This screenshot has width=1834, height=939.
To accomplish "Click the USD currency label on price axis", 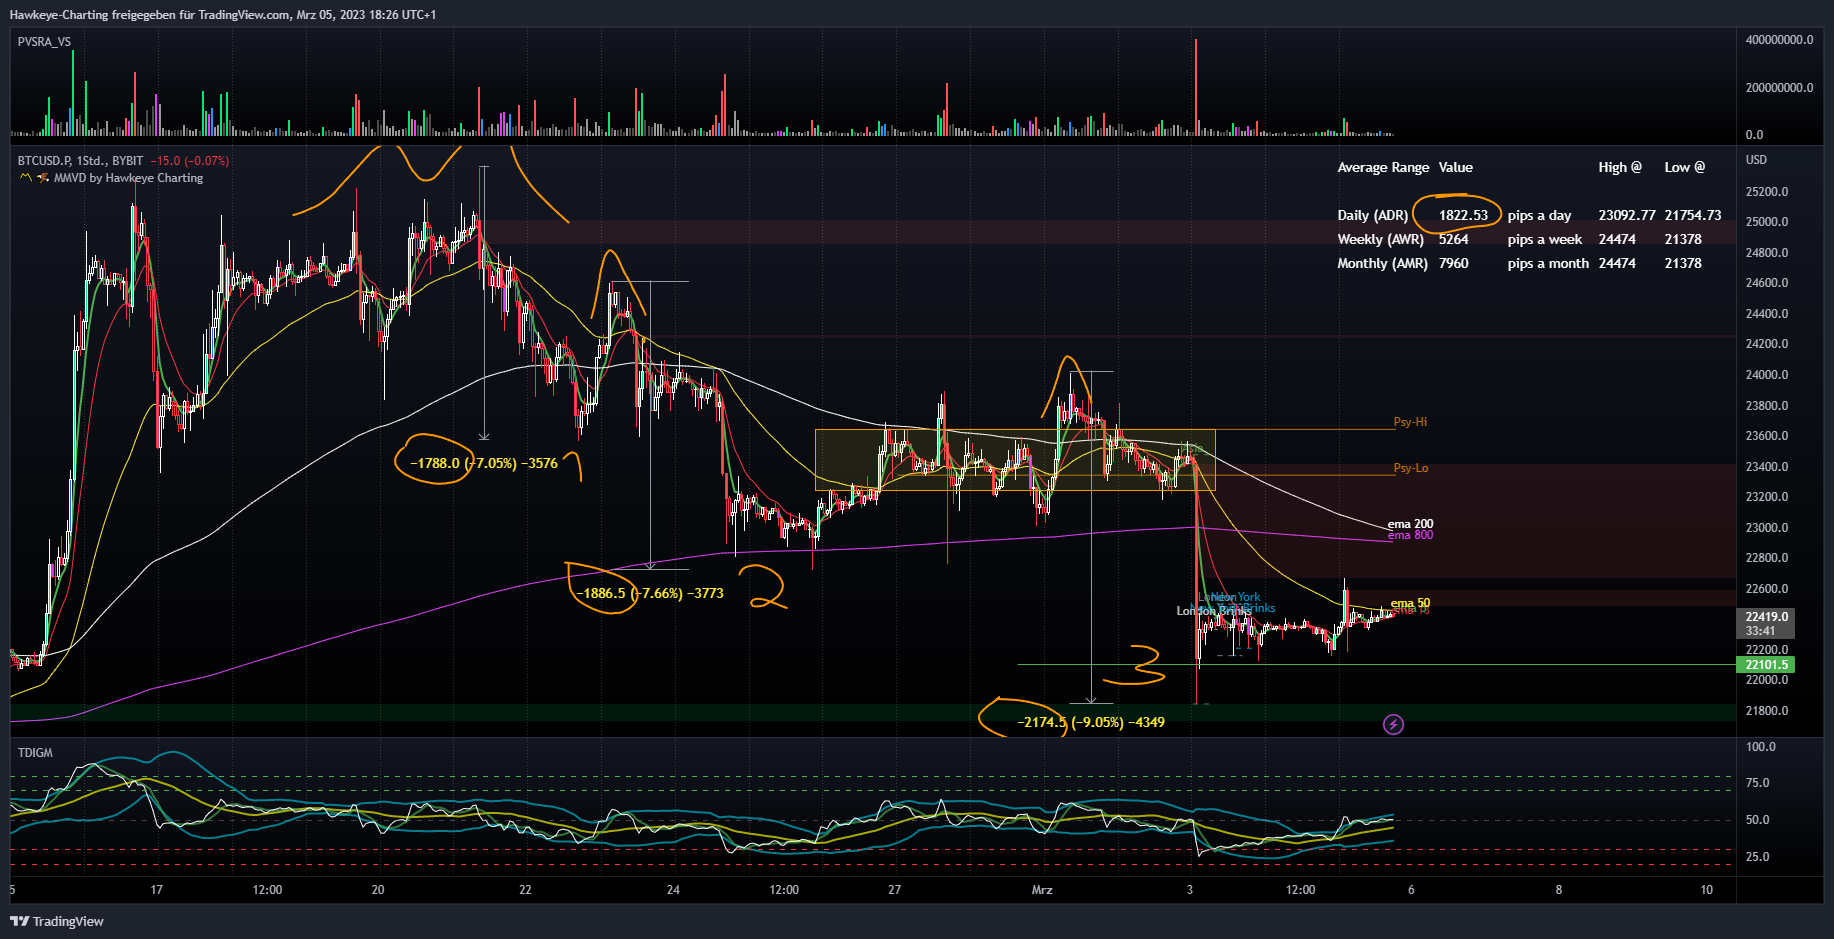I will coord(1756,160).
